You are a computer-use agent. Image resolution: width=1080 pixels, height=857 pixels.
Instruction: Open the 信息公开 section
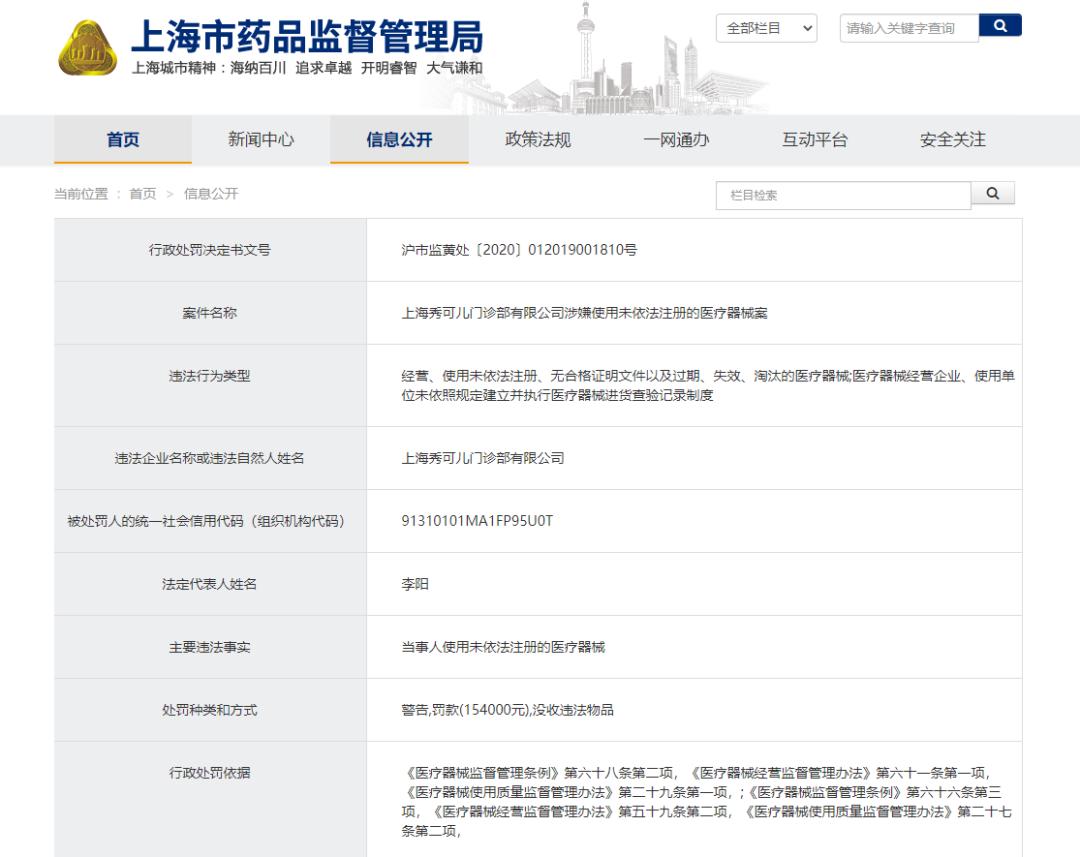click(x=398, y=140)
